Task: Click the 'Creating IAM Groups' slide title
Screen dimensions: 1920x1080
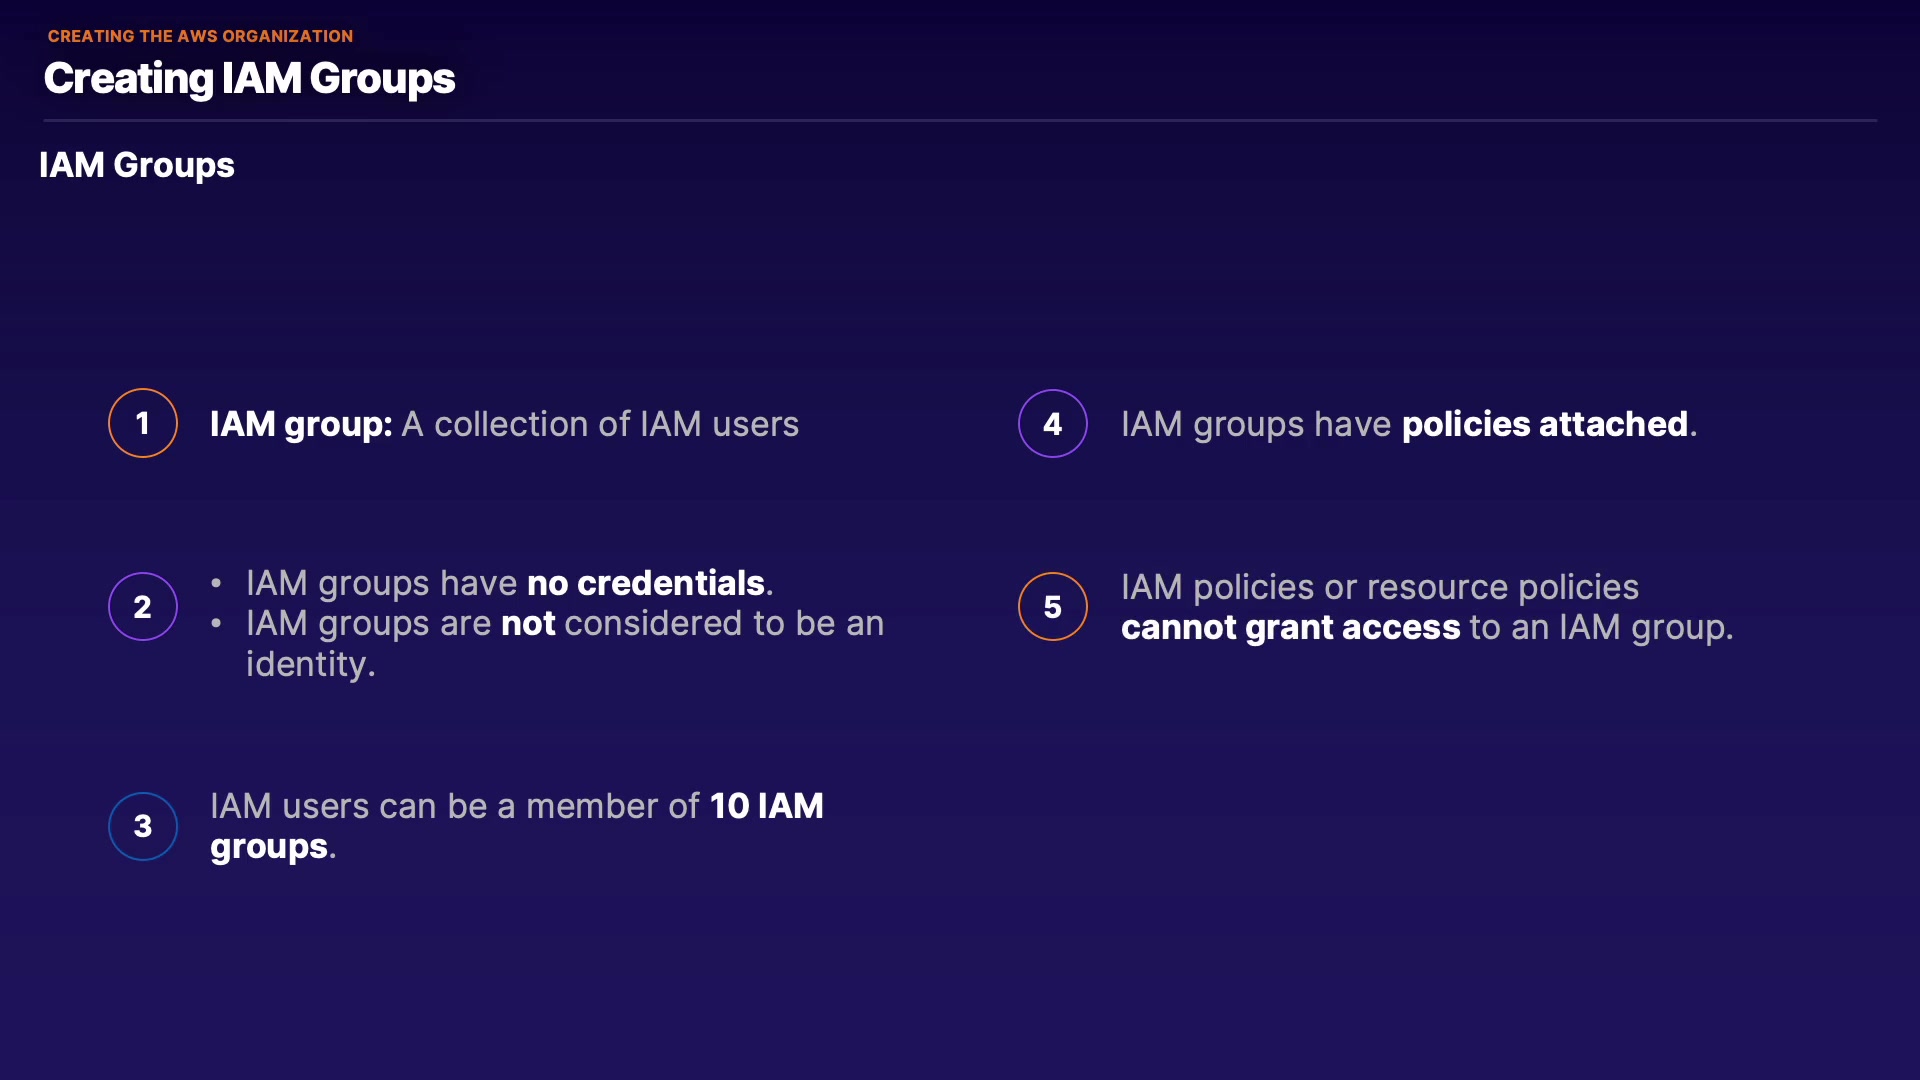Action: pos(249,78)
